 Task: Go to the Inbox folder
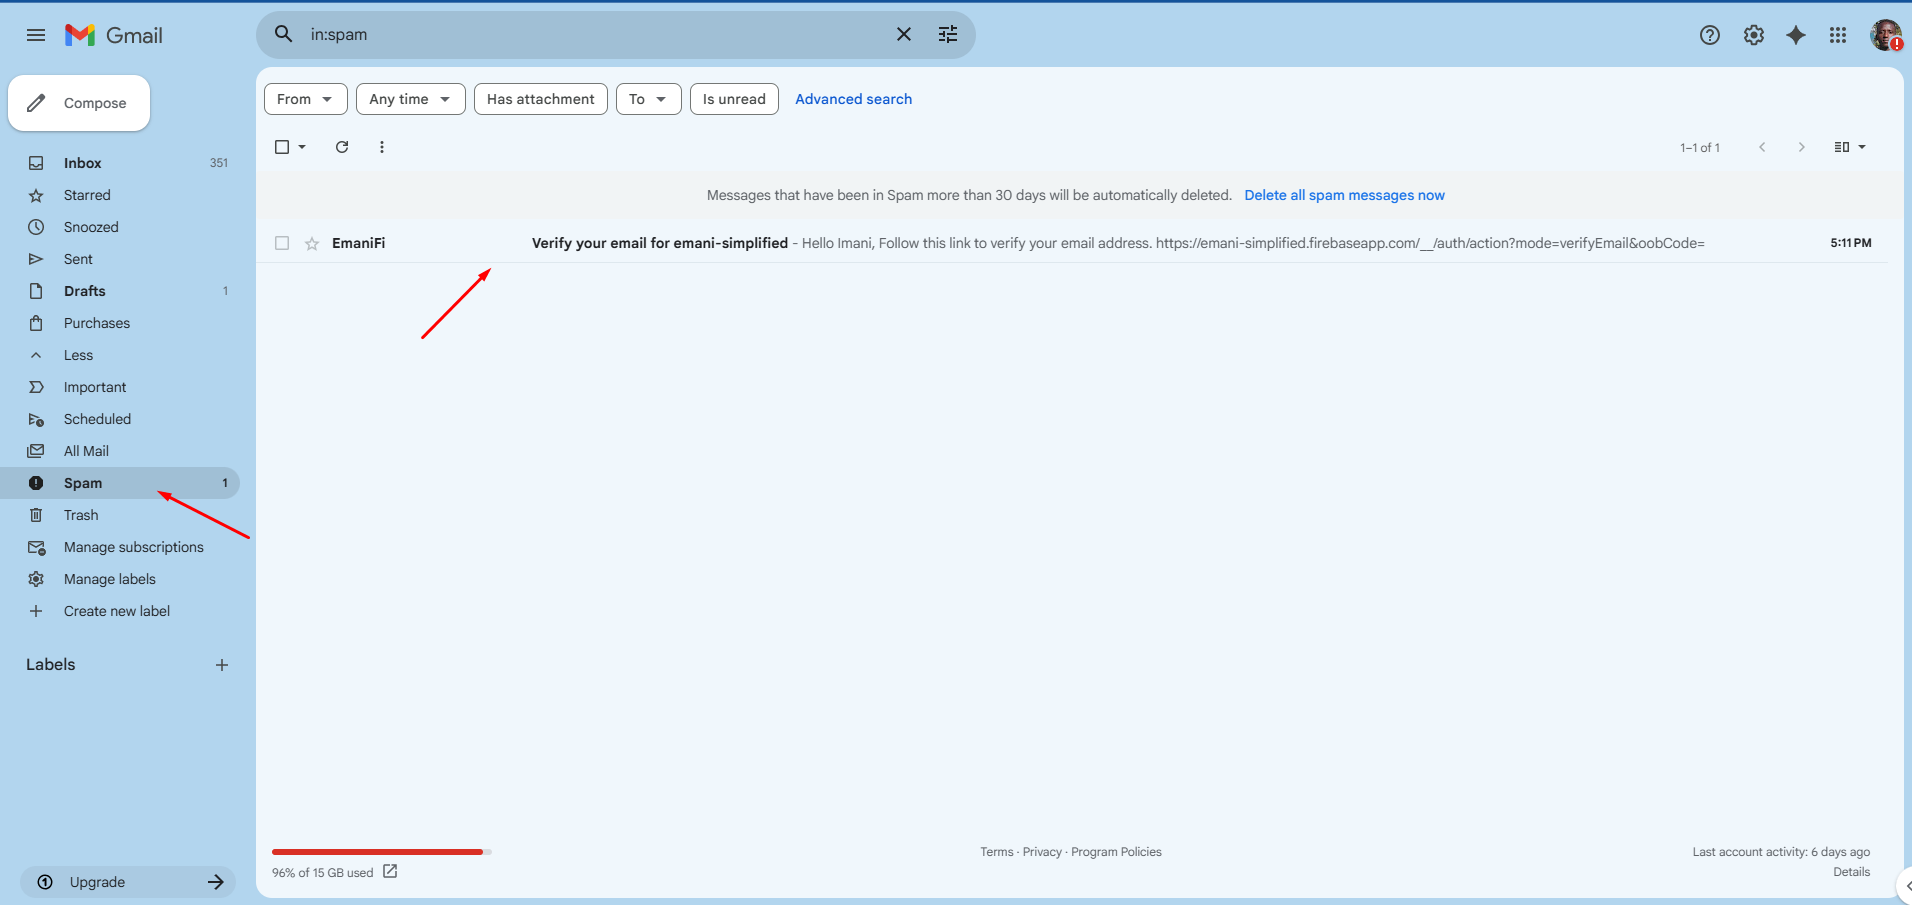83,163
